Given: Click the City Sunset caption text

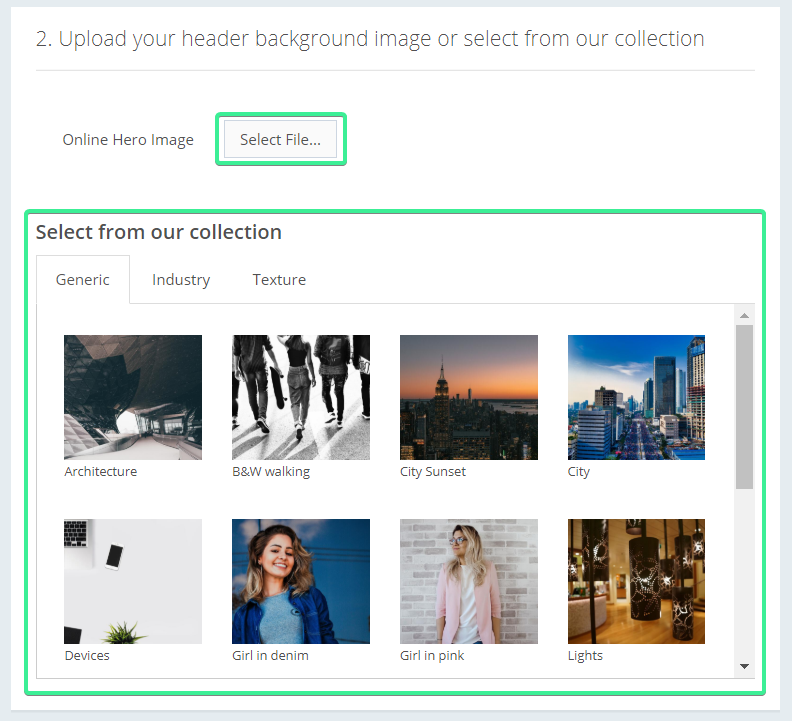Looking at the screenshot, I should (x=433, y=471).
